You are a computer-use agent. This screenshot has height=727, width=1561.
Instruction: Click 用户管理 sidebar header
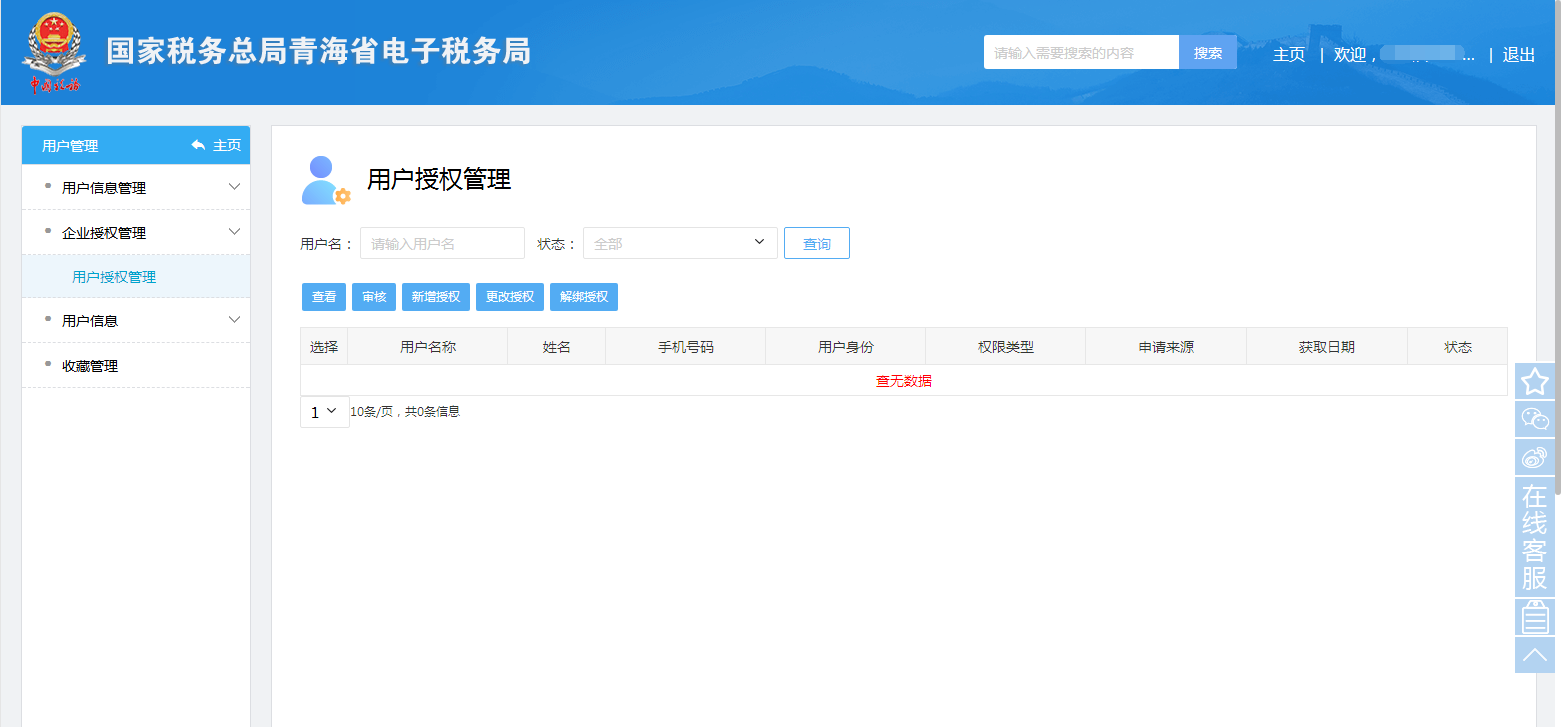[70, 146]
